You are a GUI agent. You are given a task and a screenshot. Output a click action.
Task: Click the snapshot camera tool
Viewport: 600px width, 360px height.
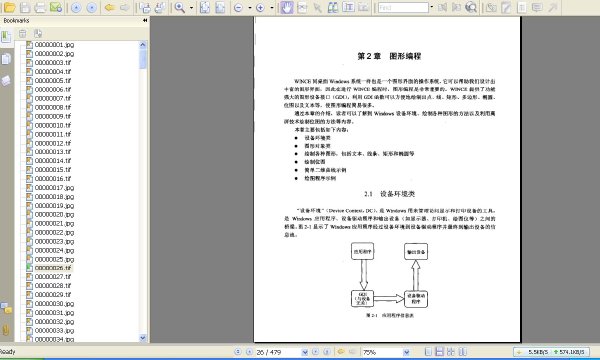[363, 7]
